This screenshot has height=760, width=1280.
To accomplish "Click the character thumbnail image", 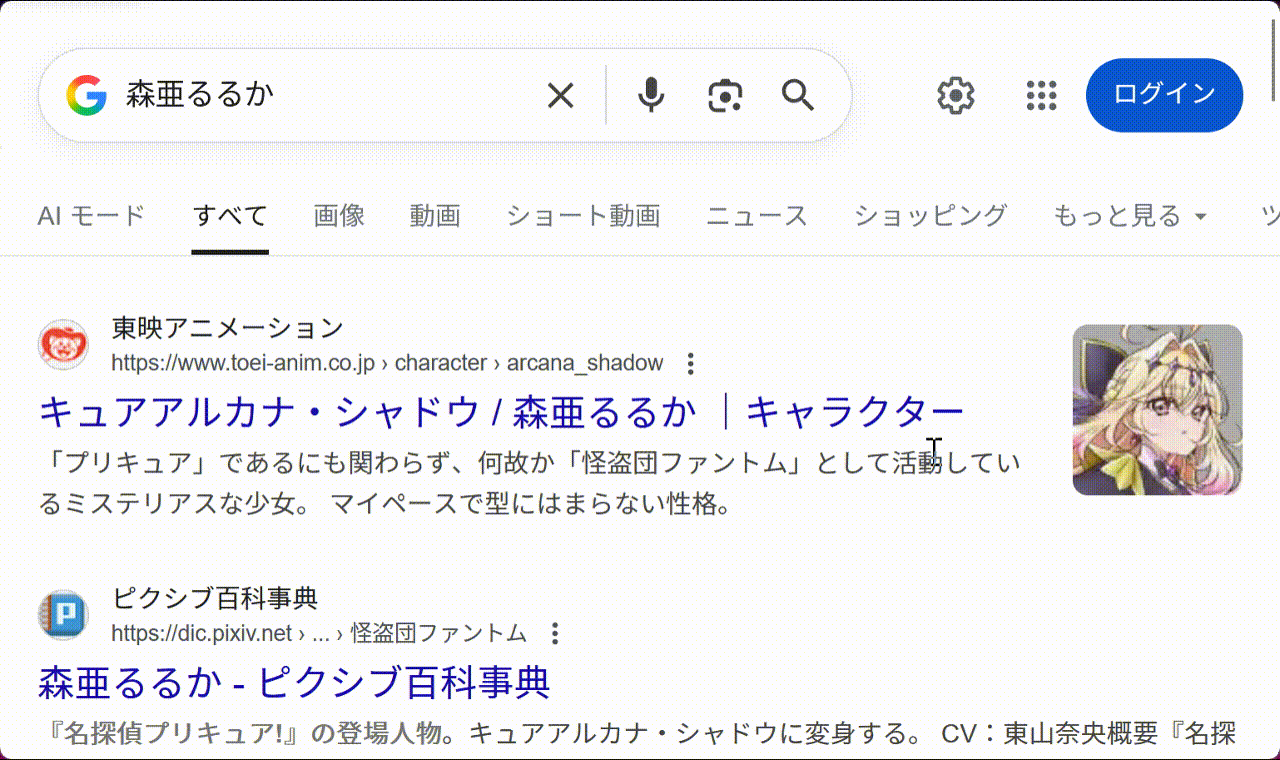I will click(1157, 410).
